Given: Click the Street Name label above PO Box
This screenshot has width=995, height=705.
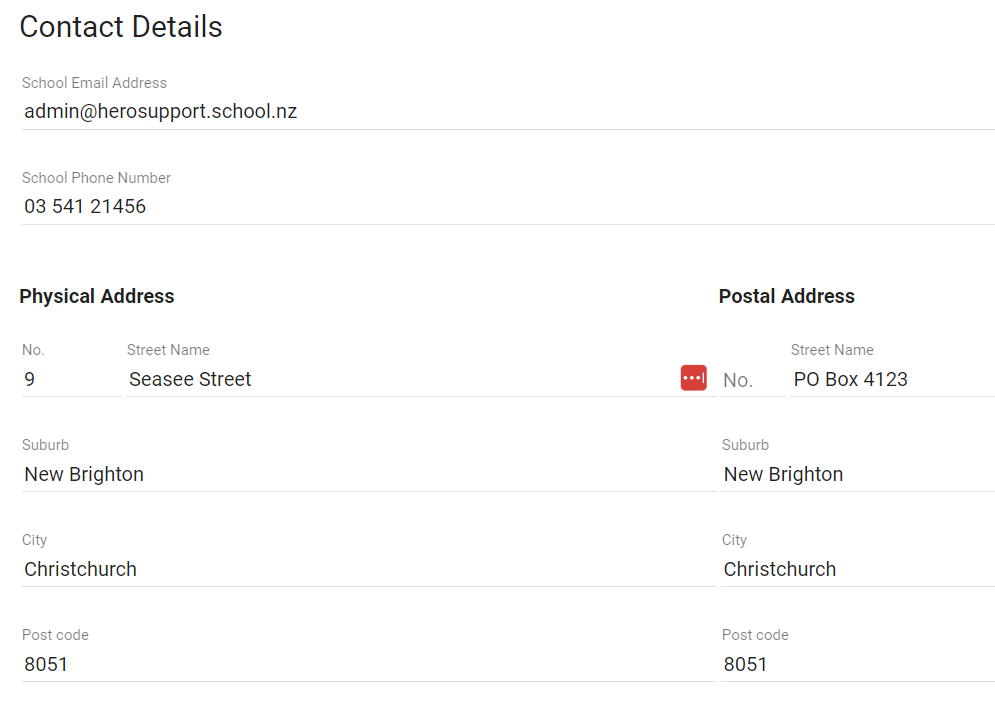Looking at the screenshot, I should pos(832,350).
